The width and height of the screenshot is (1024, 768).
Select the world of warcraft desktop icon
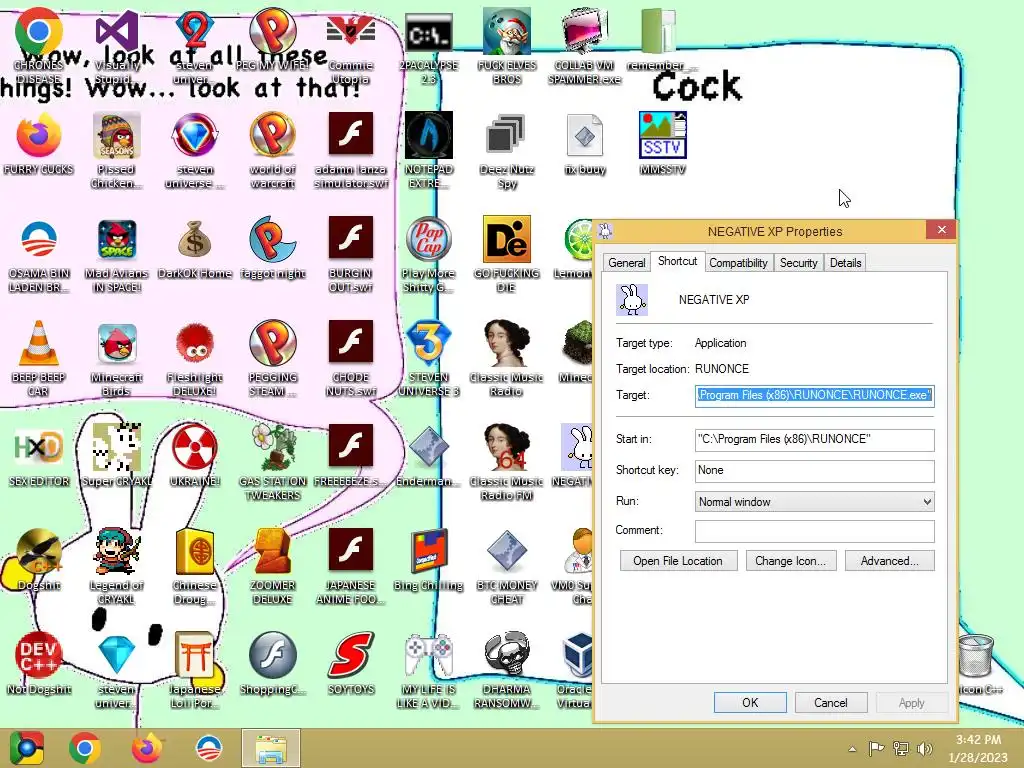(x=272, y=135)
